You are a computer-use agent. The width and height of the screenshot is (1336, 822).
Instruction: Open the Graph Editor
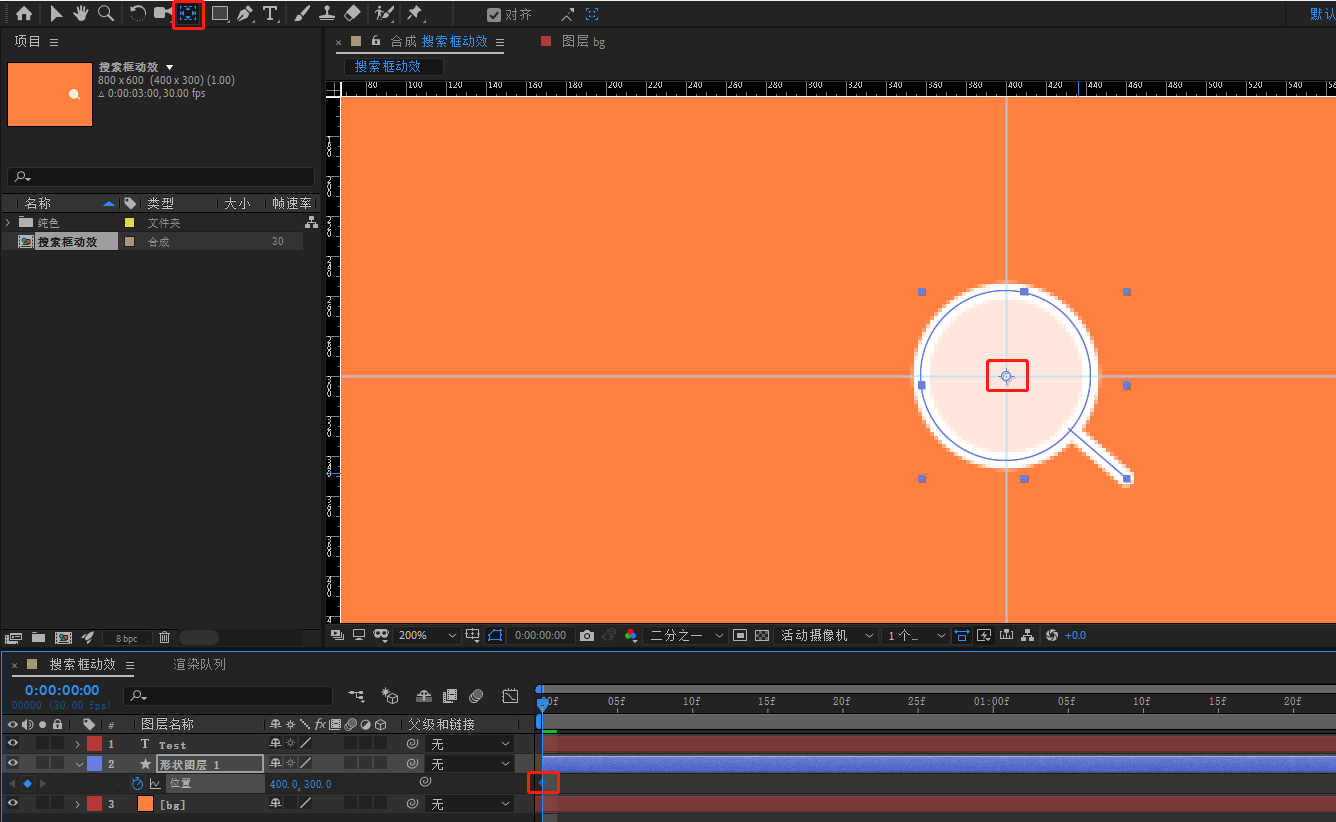[510, 695]
